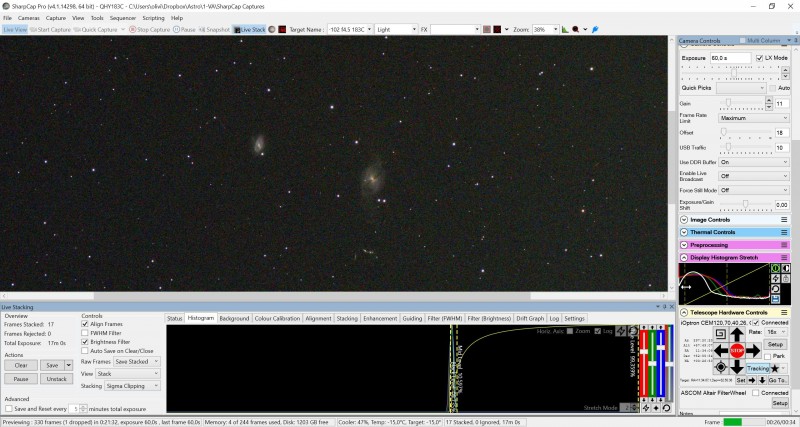
Task: Open the Target Name dropdown
Action: click(x=369, y=30)
